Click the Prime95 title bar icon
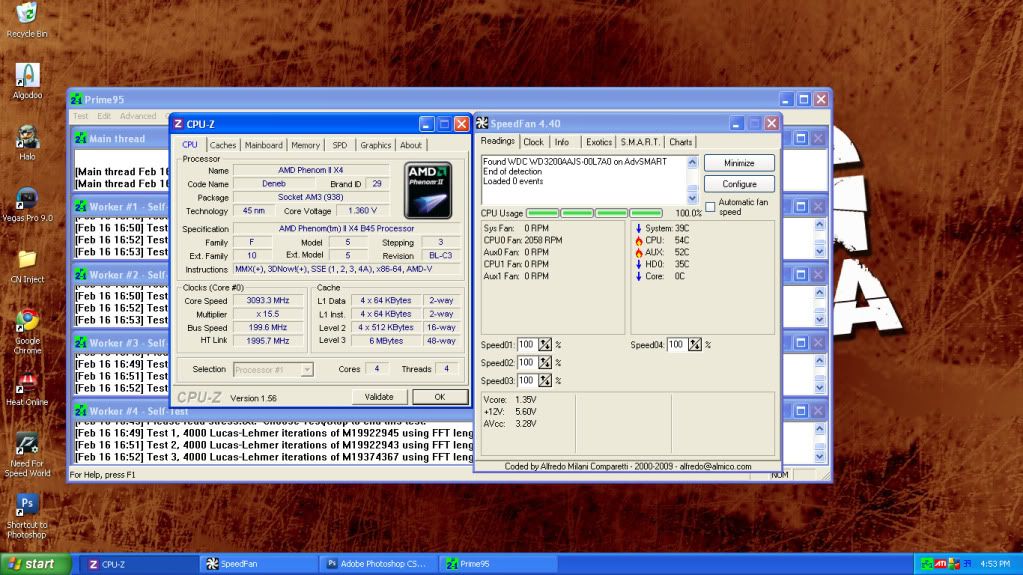 pyautogui.click(x=76, y=99)
